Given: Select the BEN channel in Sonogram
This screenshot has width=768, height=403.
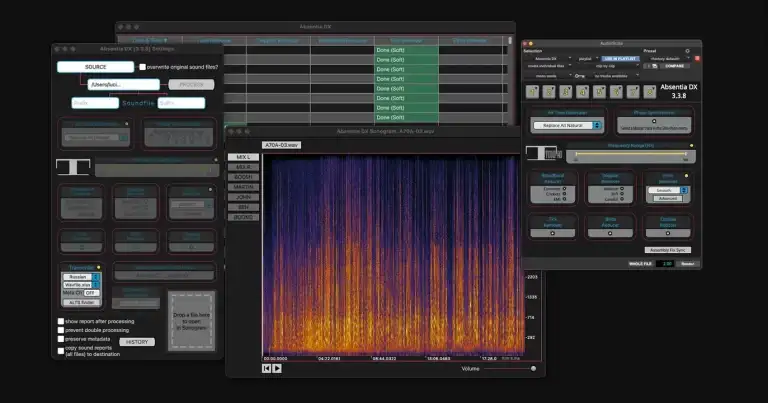Looking at the screenshot, I should tap(243, 207).
